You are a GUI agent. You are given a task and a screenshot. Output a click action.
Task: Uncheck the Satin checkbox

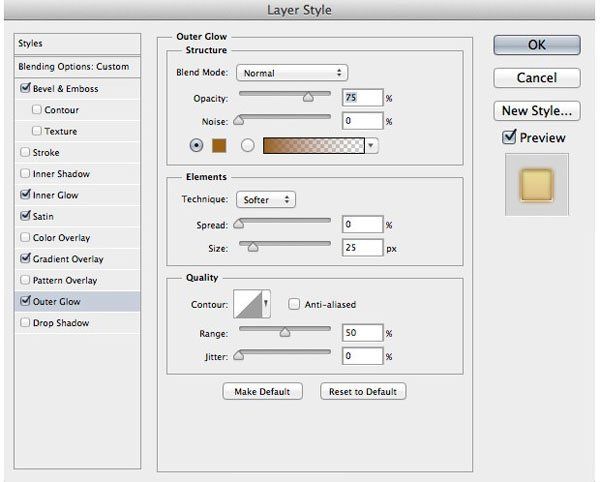coord(25,216)
